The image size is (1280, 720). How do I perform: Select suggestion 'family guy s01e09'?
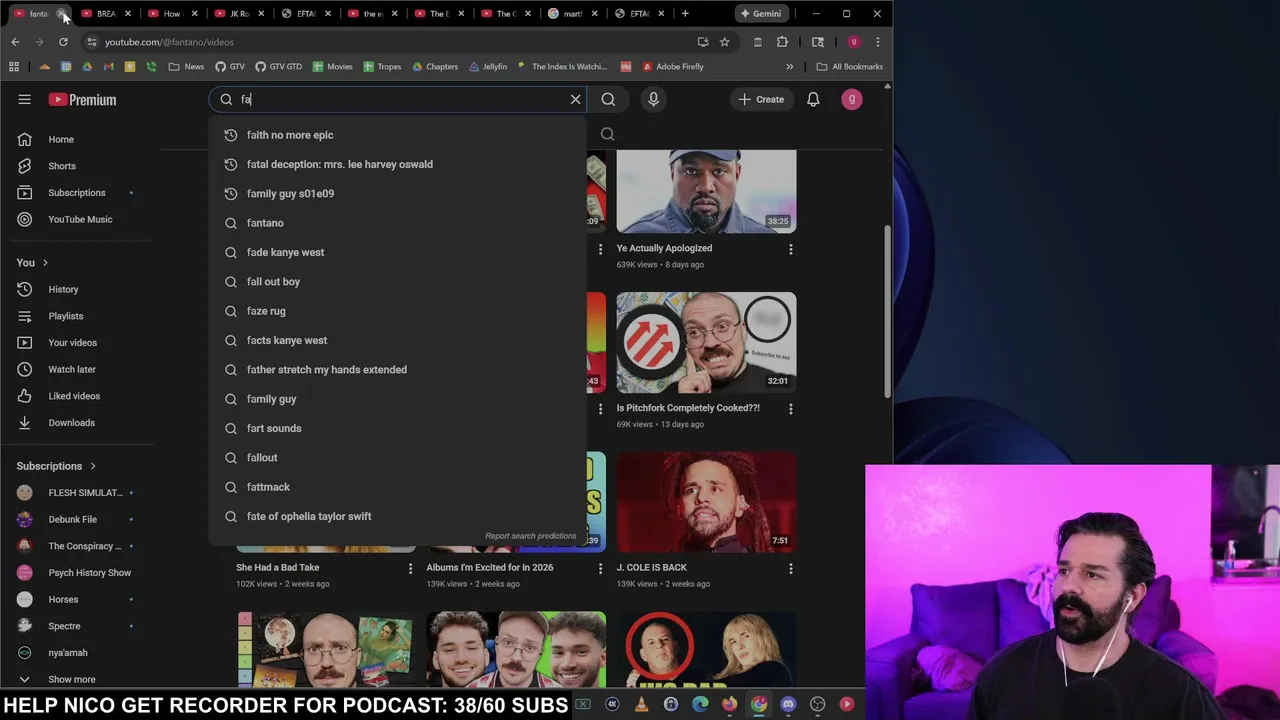[397, 193]
